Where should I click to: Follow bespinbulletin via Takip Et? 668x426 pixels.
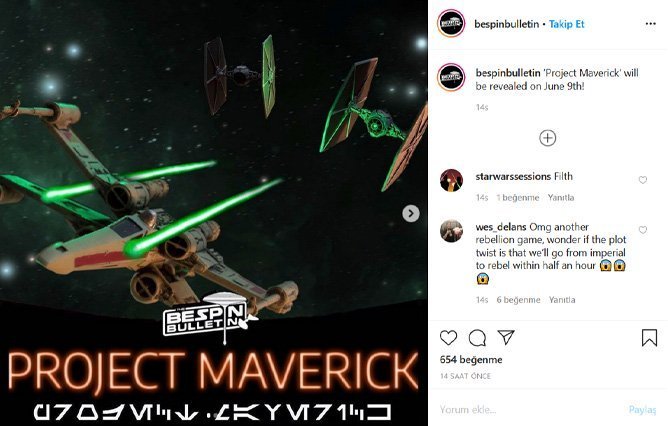(566, 24)
